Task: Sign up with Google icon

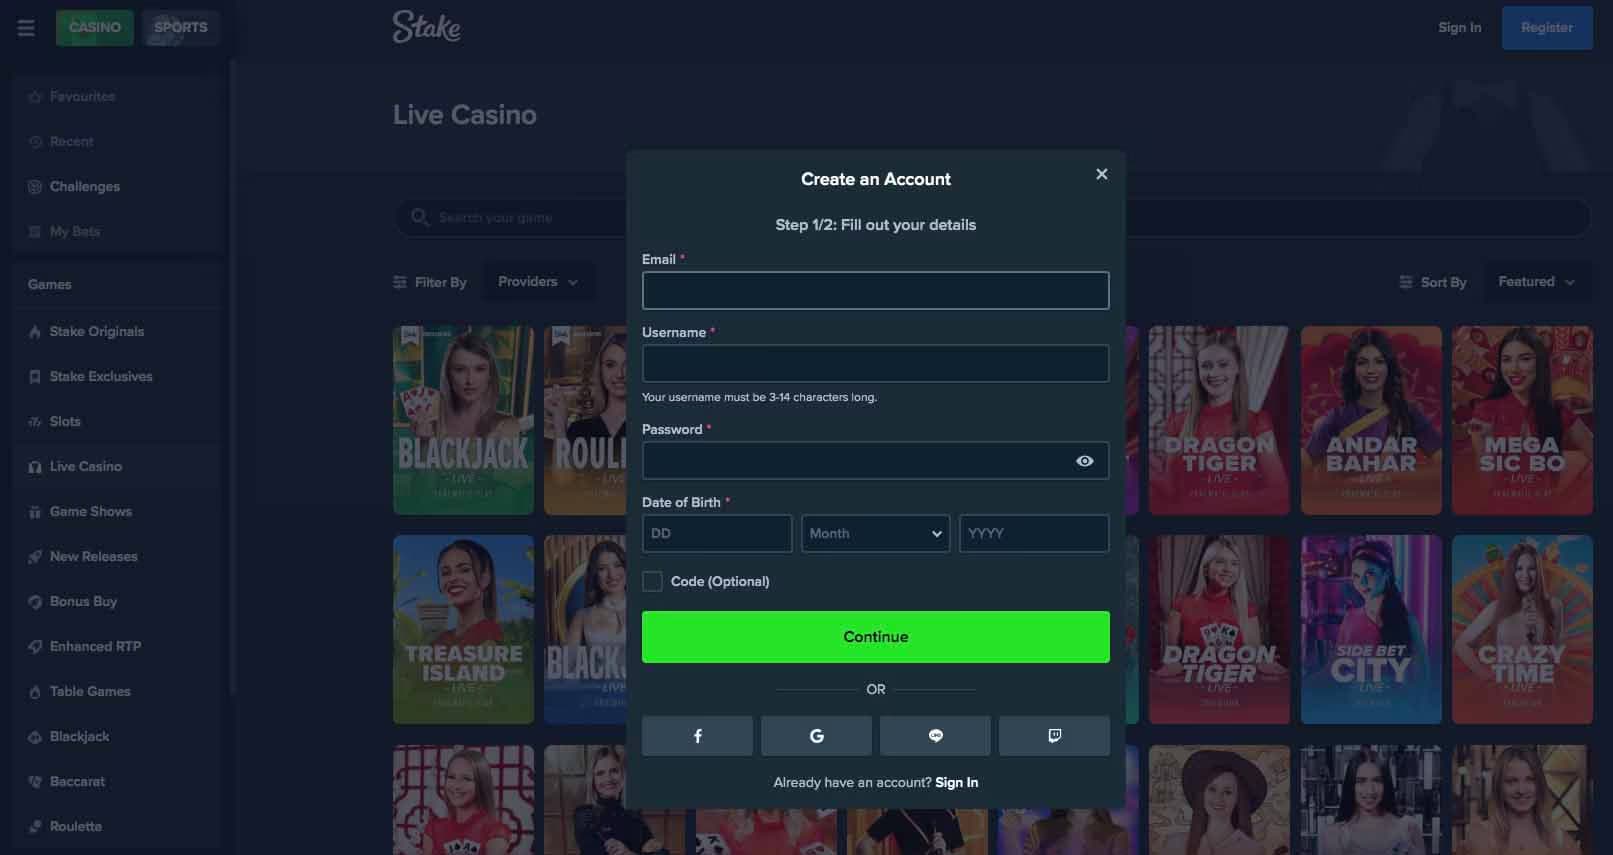Action: (x=816, y=736)
